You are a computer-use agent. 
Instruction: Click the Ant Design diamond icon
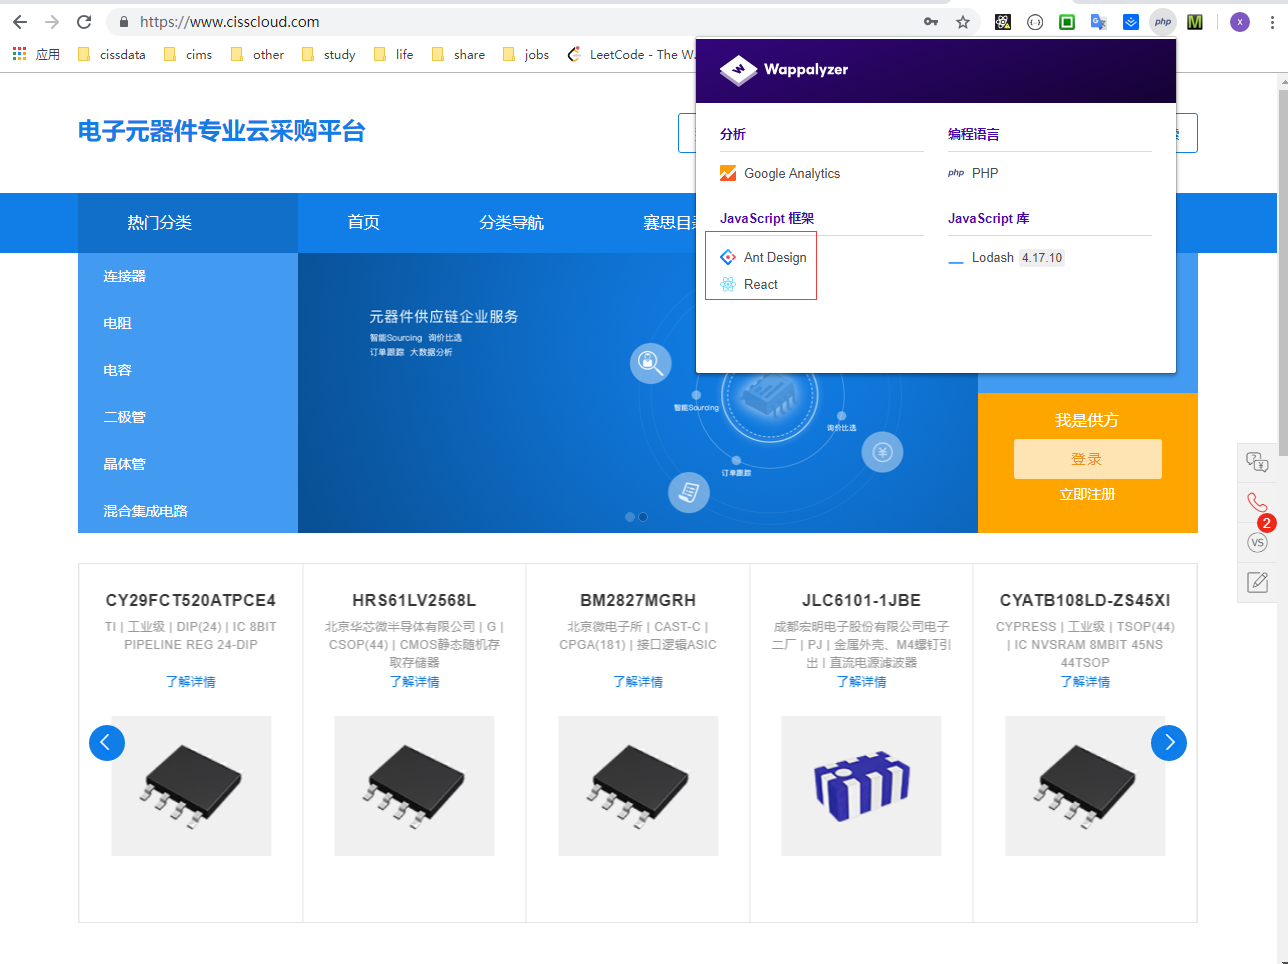(x=728, y=257)
